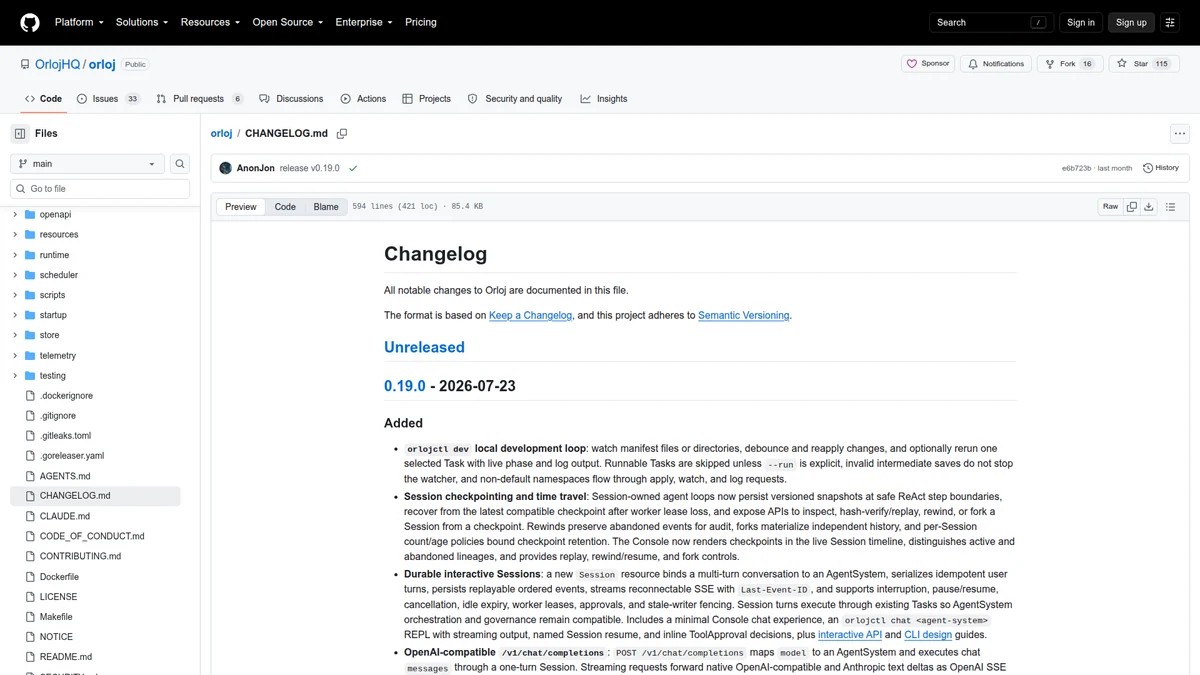Screen dimensions: 1200x675
Task: Copy path icon next to CHANGELOG.md
Action: click(x=342, y=133)
